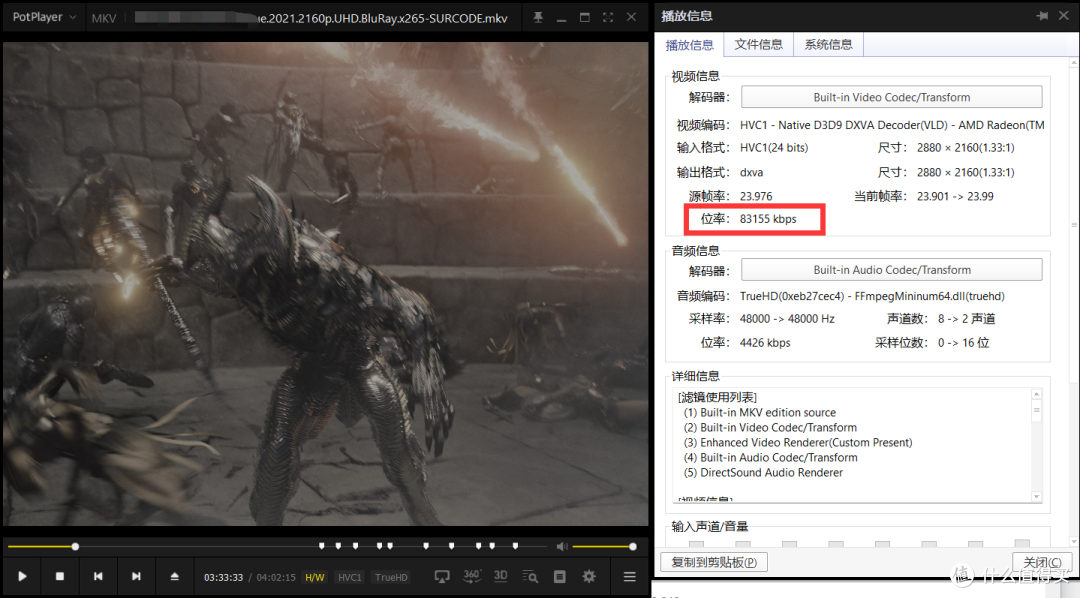Click the Built-in Video Codec/Transform button
This screenshot has width=1080, height=598.
pos(891,97)
